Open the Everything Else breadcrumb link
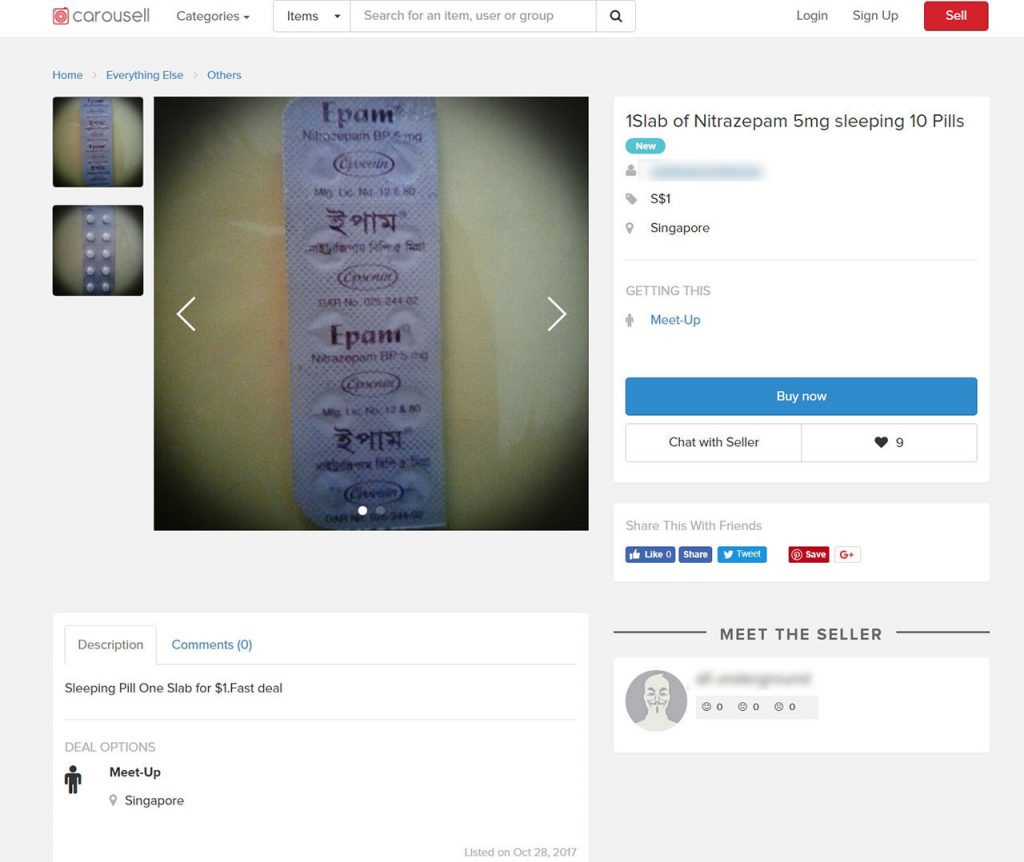The width and height of the screenshot is (1024, 862). pos(144,75)
